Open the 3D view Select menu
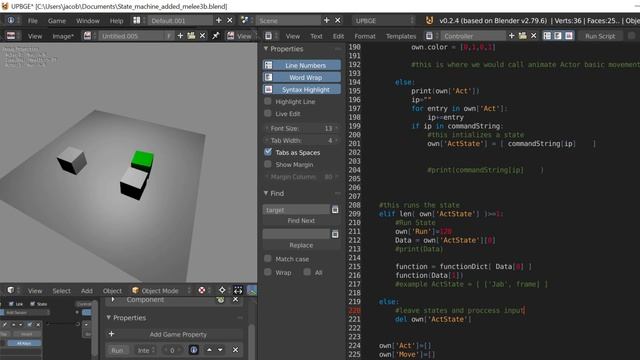Viewport: 640px width, 360px height. tap(61, 290)
